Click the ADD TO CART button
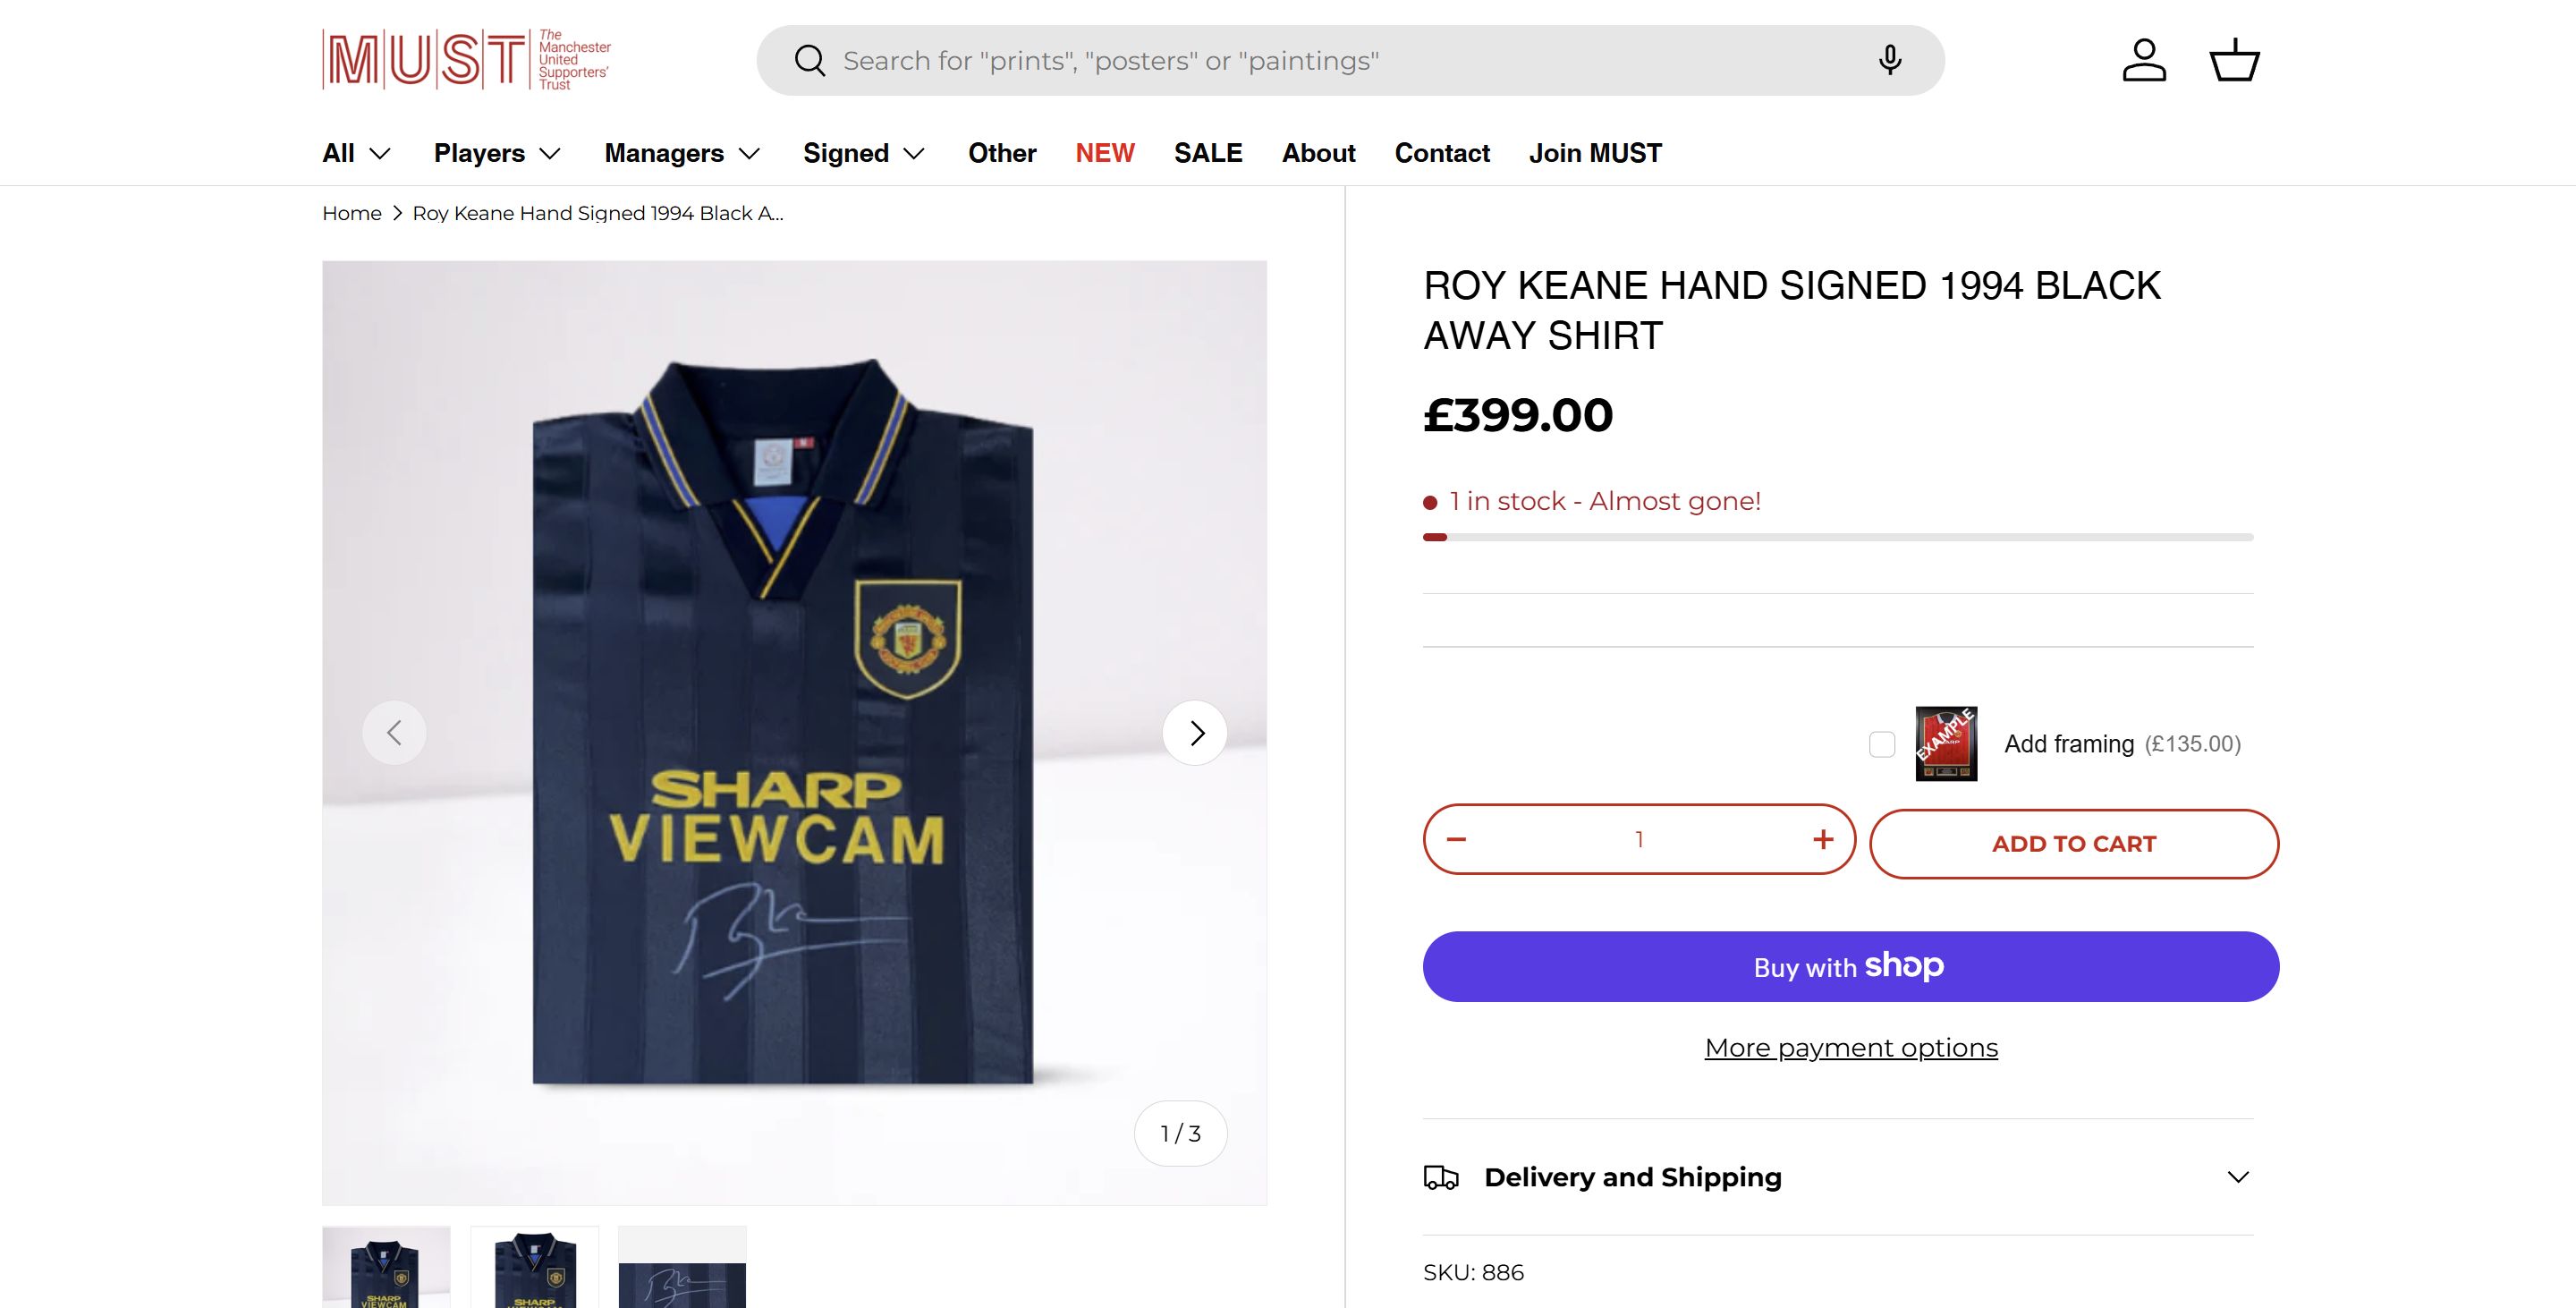The height and width of the screenshot is (1308, 2576). pyautogui.click(x=2073, y=844)
